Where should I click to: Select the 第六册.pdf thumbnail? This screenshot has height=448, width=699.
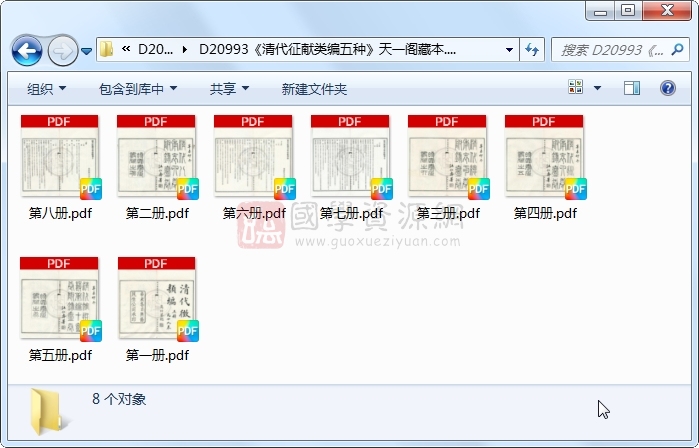click(255, 156)
